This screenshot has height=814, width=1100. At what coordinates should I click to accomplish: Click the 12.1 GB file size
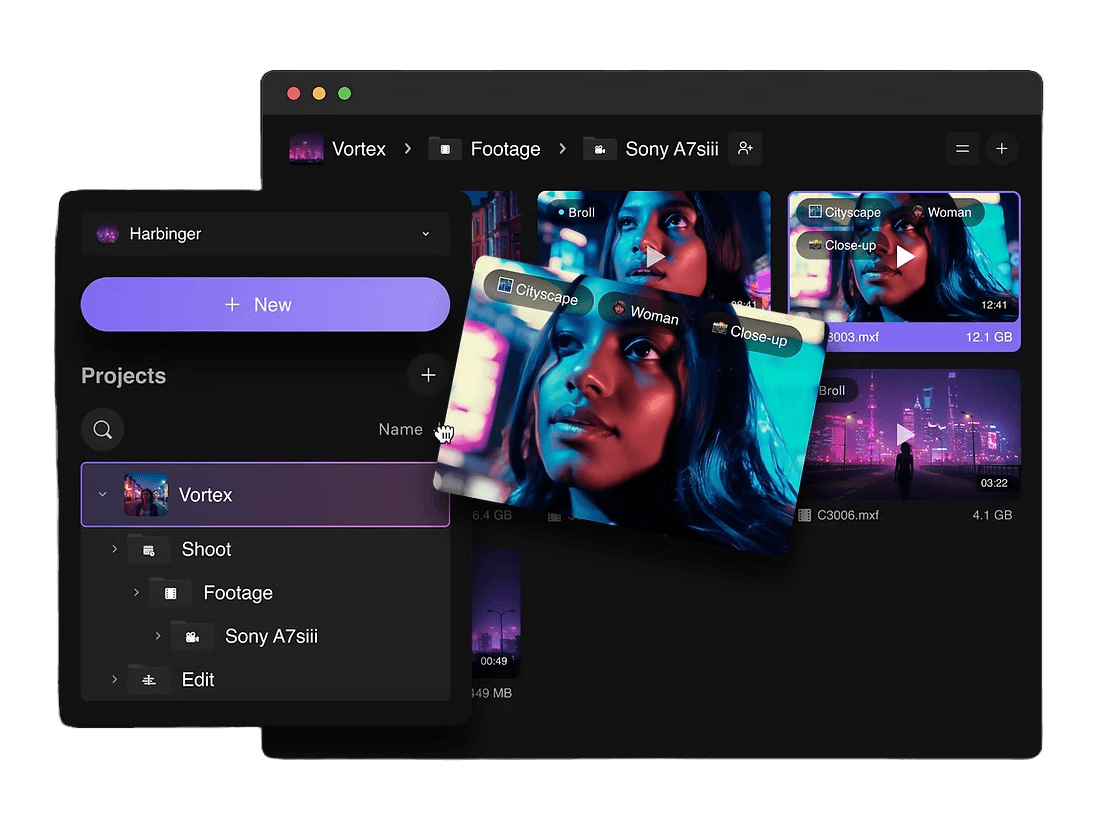click(989, 338)
